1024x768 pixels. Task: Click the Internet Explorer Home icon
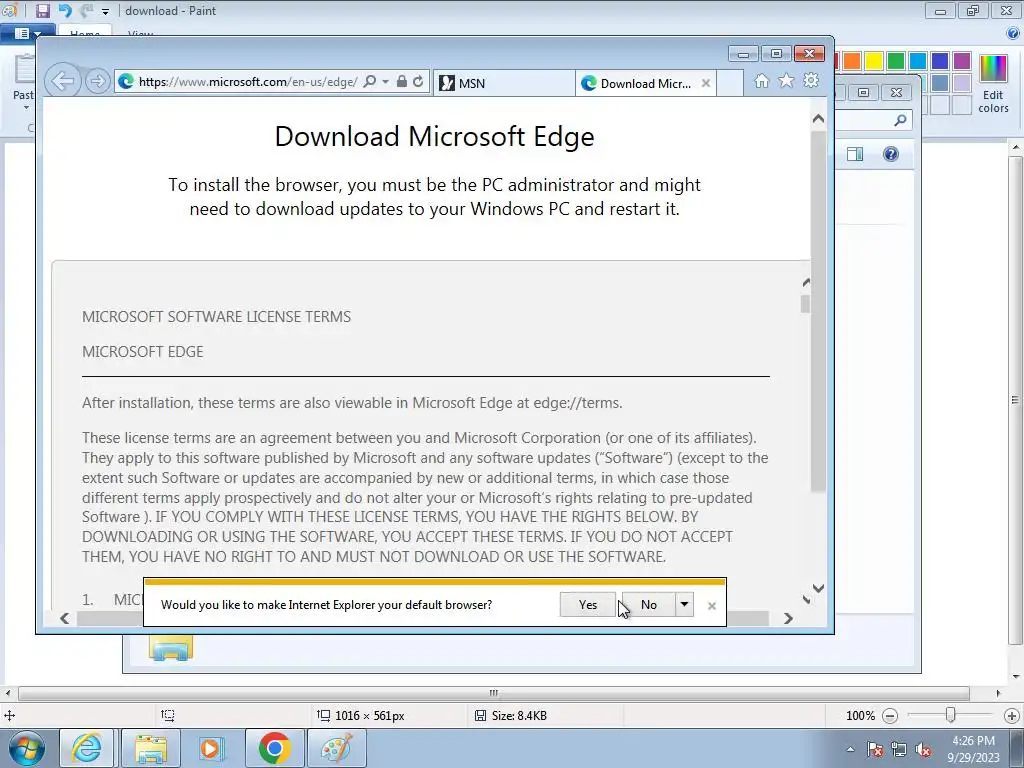click(x=761, y=80)
